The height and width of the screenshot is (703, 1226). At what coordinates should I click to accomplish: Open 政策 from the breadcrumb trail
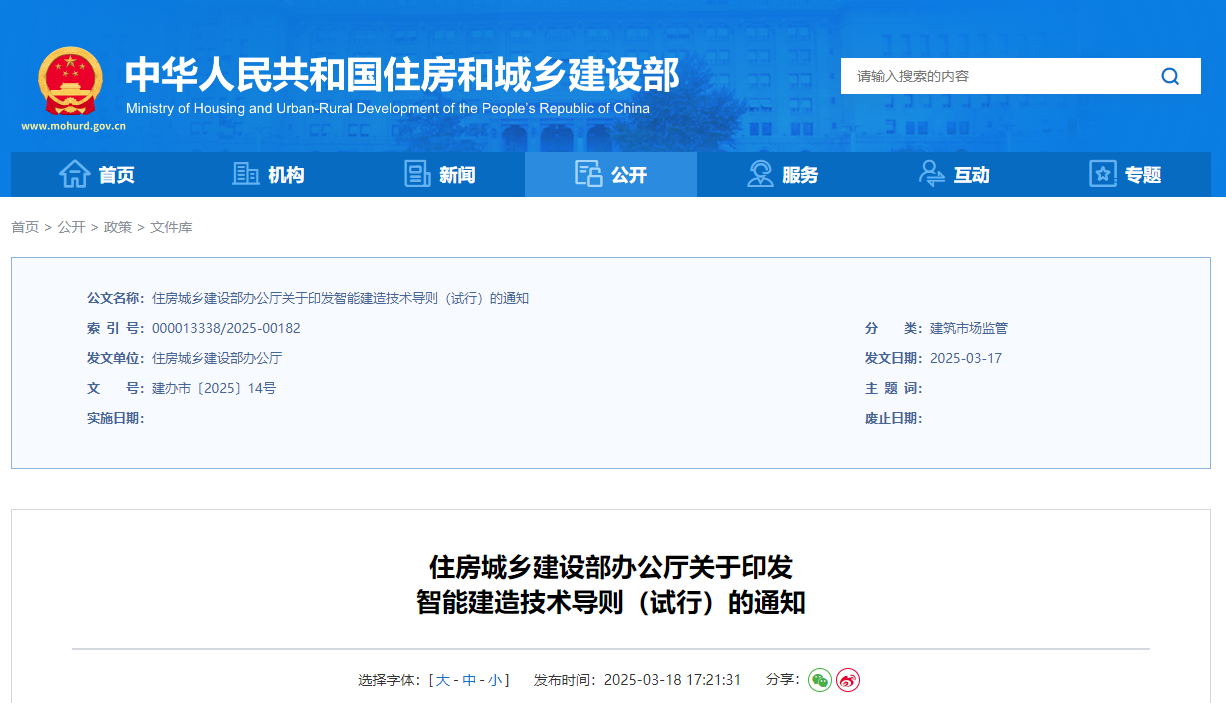pyautogui.click(x=117, y=227)
